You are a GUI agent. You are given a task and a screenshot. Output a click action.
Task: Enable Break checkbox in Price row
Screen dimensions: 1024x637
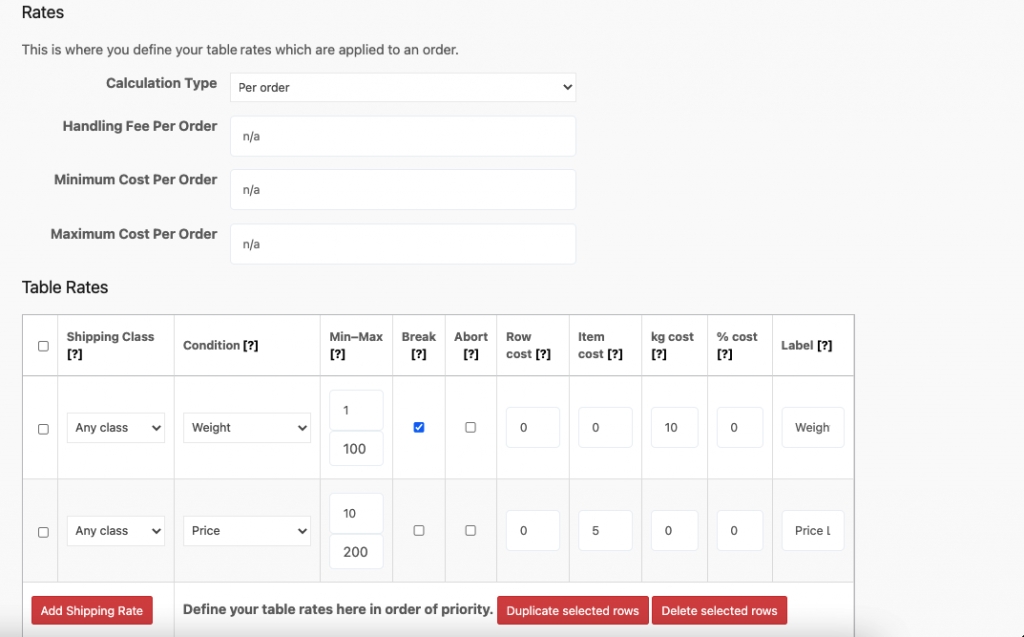(419, 530)
